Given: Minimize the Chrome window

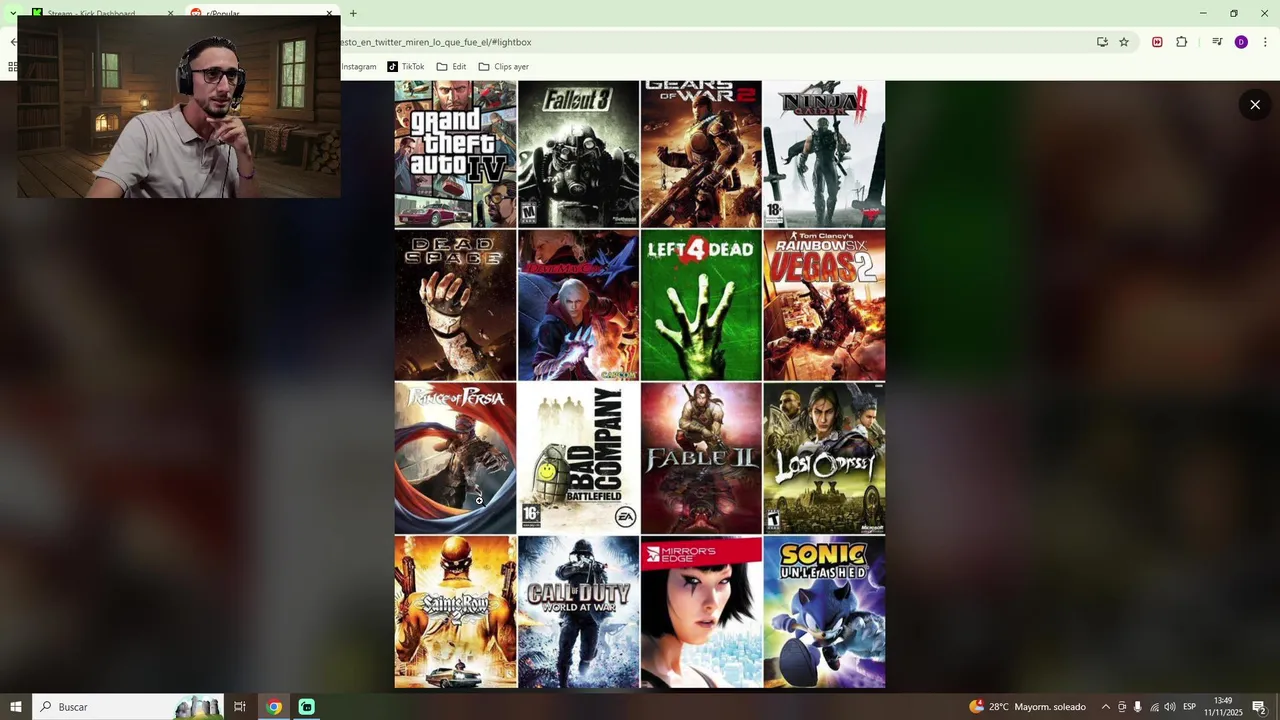Looking at the screenshot, I should (1203, 13).
